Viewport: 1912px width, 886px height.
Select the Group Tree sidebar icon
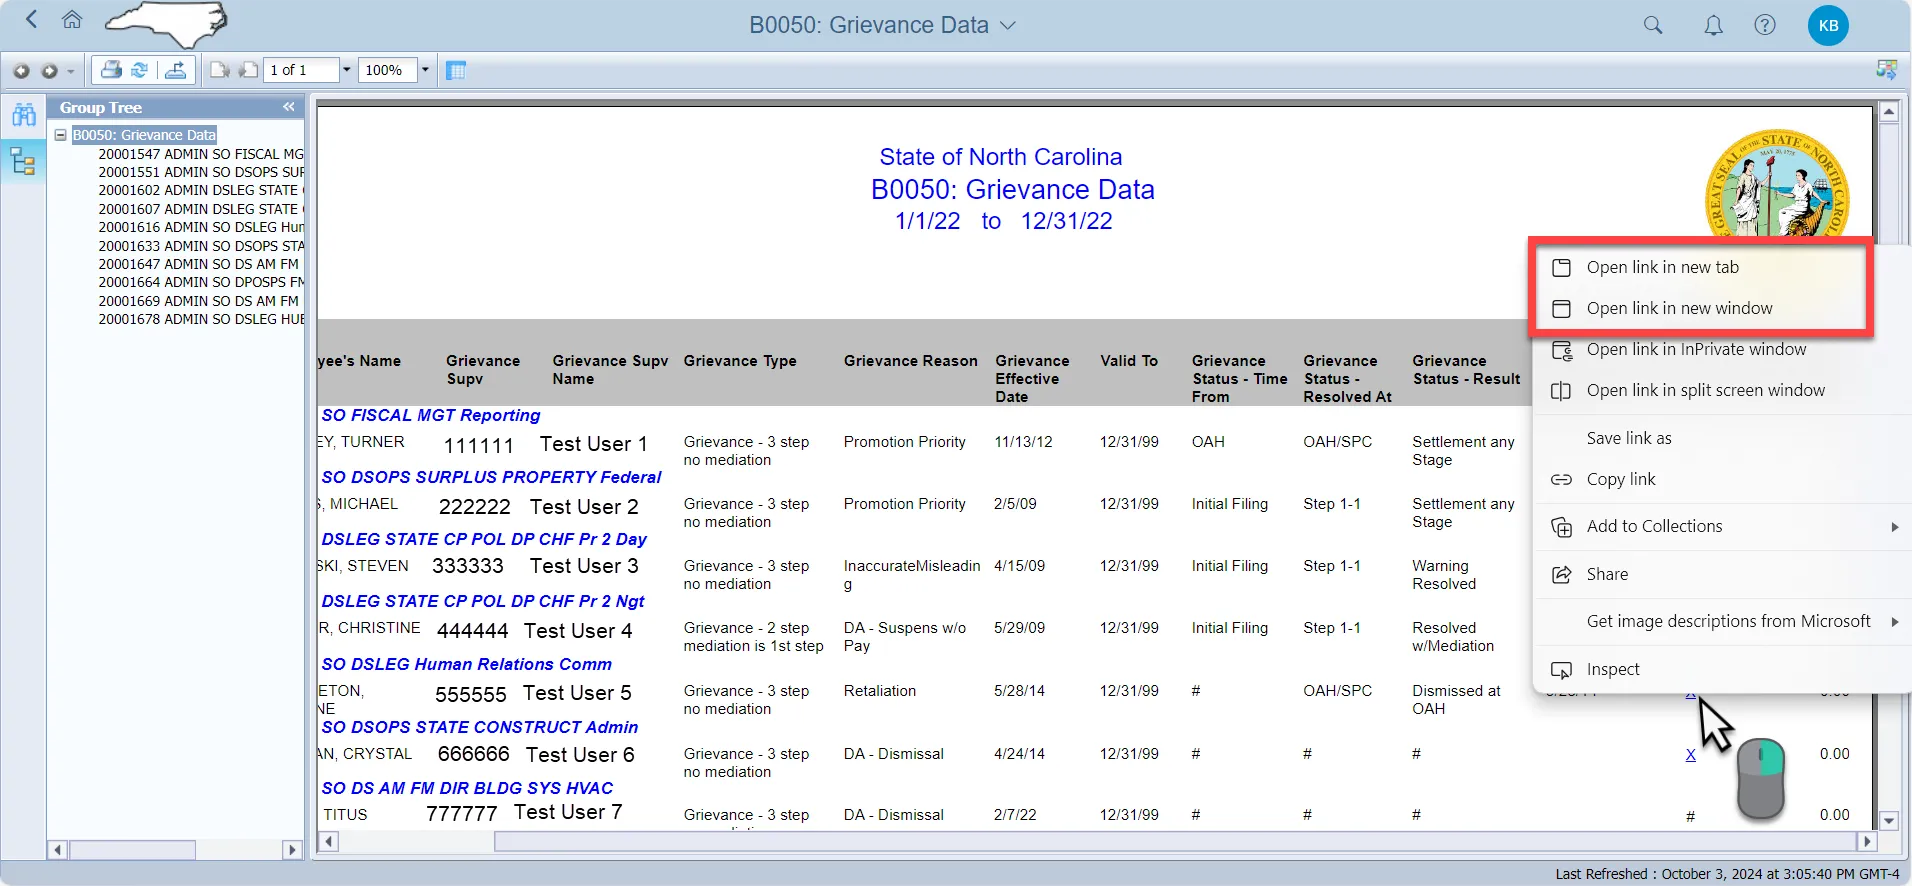(24, 161)
